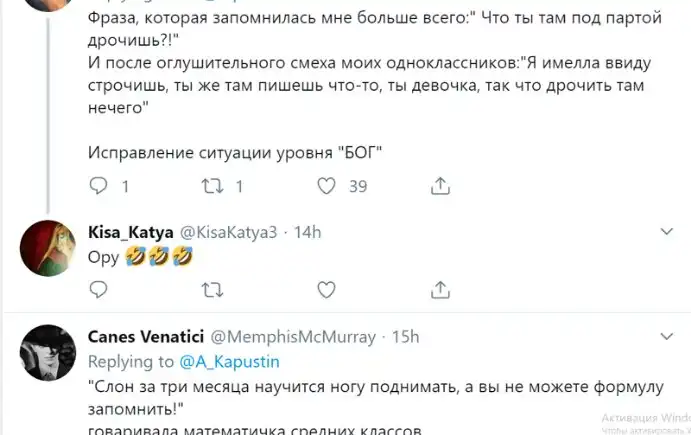Image resolution: width=691 pixels, height=435 pixels.
Task: Like Kisa_Katya's "Ору" tweet
Action: click(325, 291)
